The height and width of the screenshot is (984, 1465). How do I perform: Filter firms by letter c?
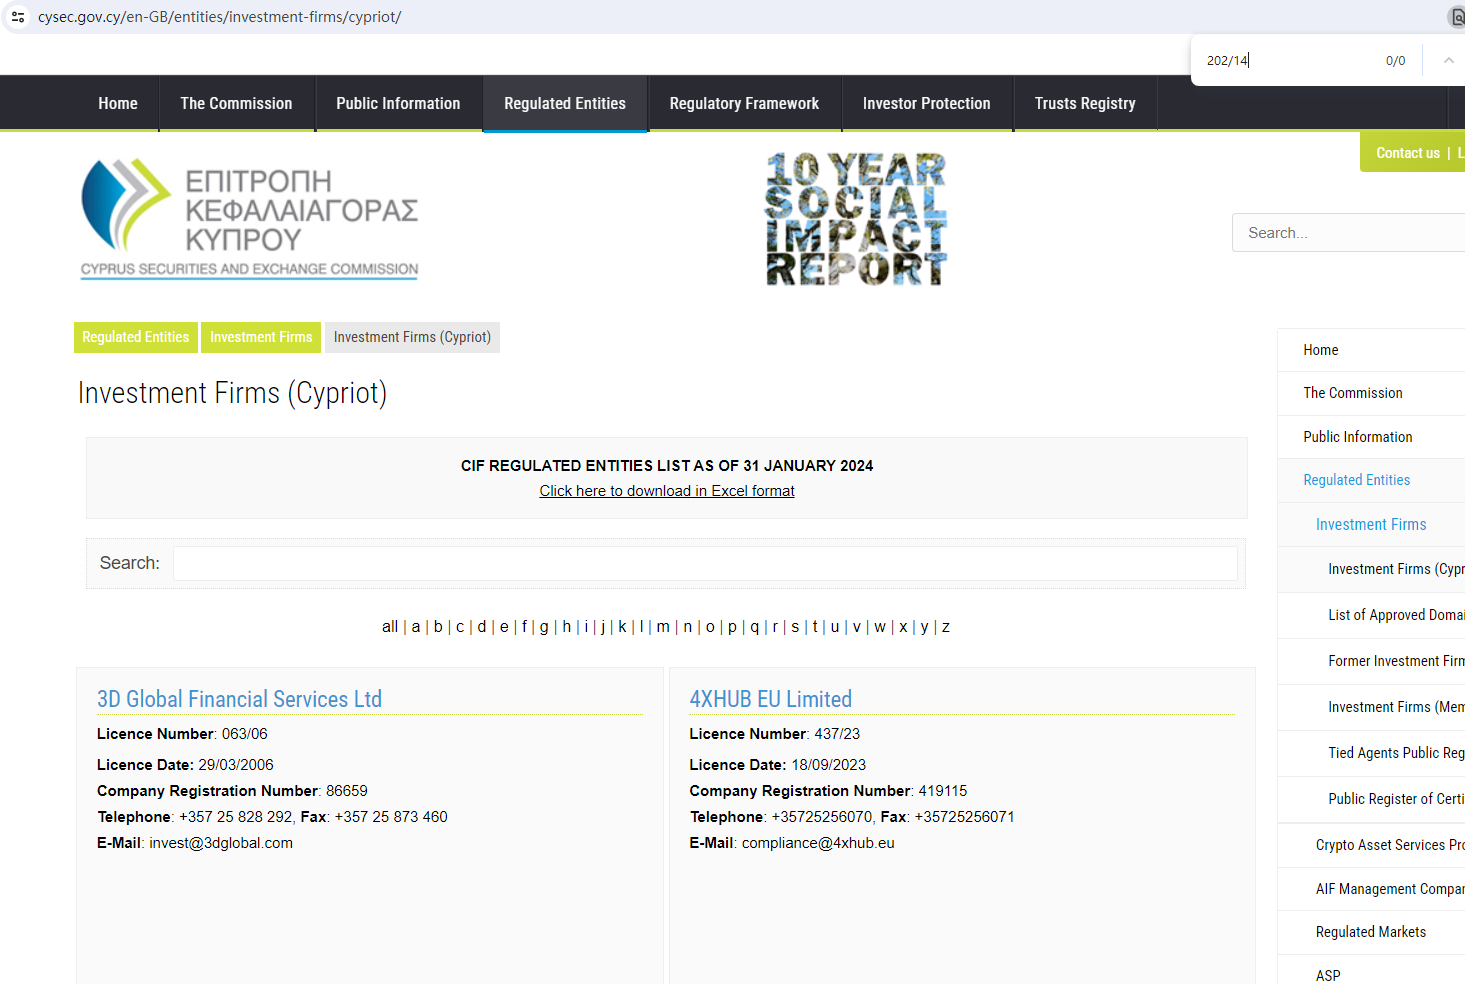click(x=460, y=627)
